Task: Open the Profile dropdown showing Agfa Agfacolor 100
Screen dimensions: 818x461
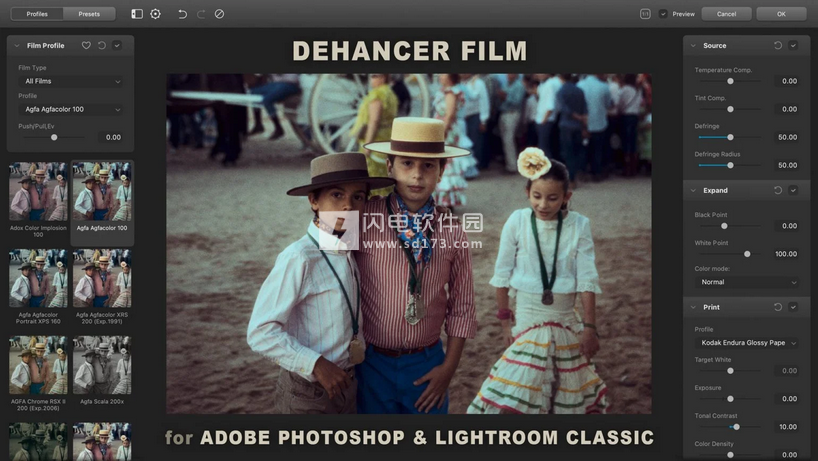Action: tap(71, 110)
